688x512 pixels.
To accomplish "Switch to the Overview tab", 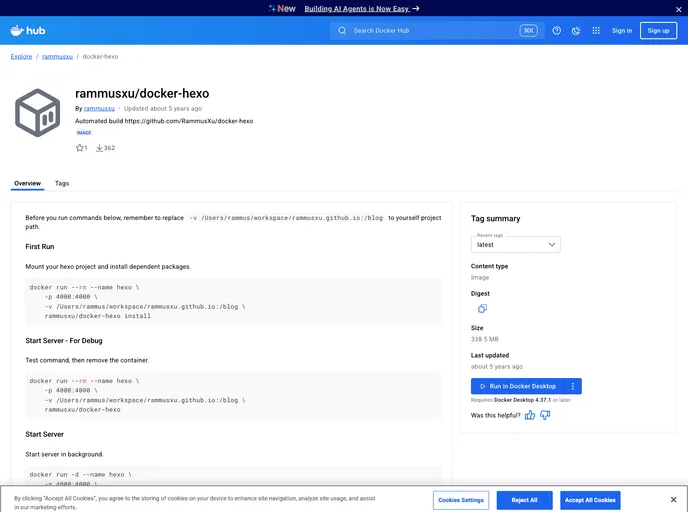I will (27, 183).
